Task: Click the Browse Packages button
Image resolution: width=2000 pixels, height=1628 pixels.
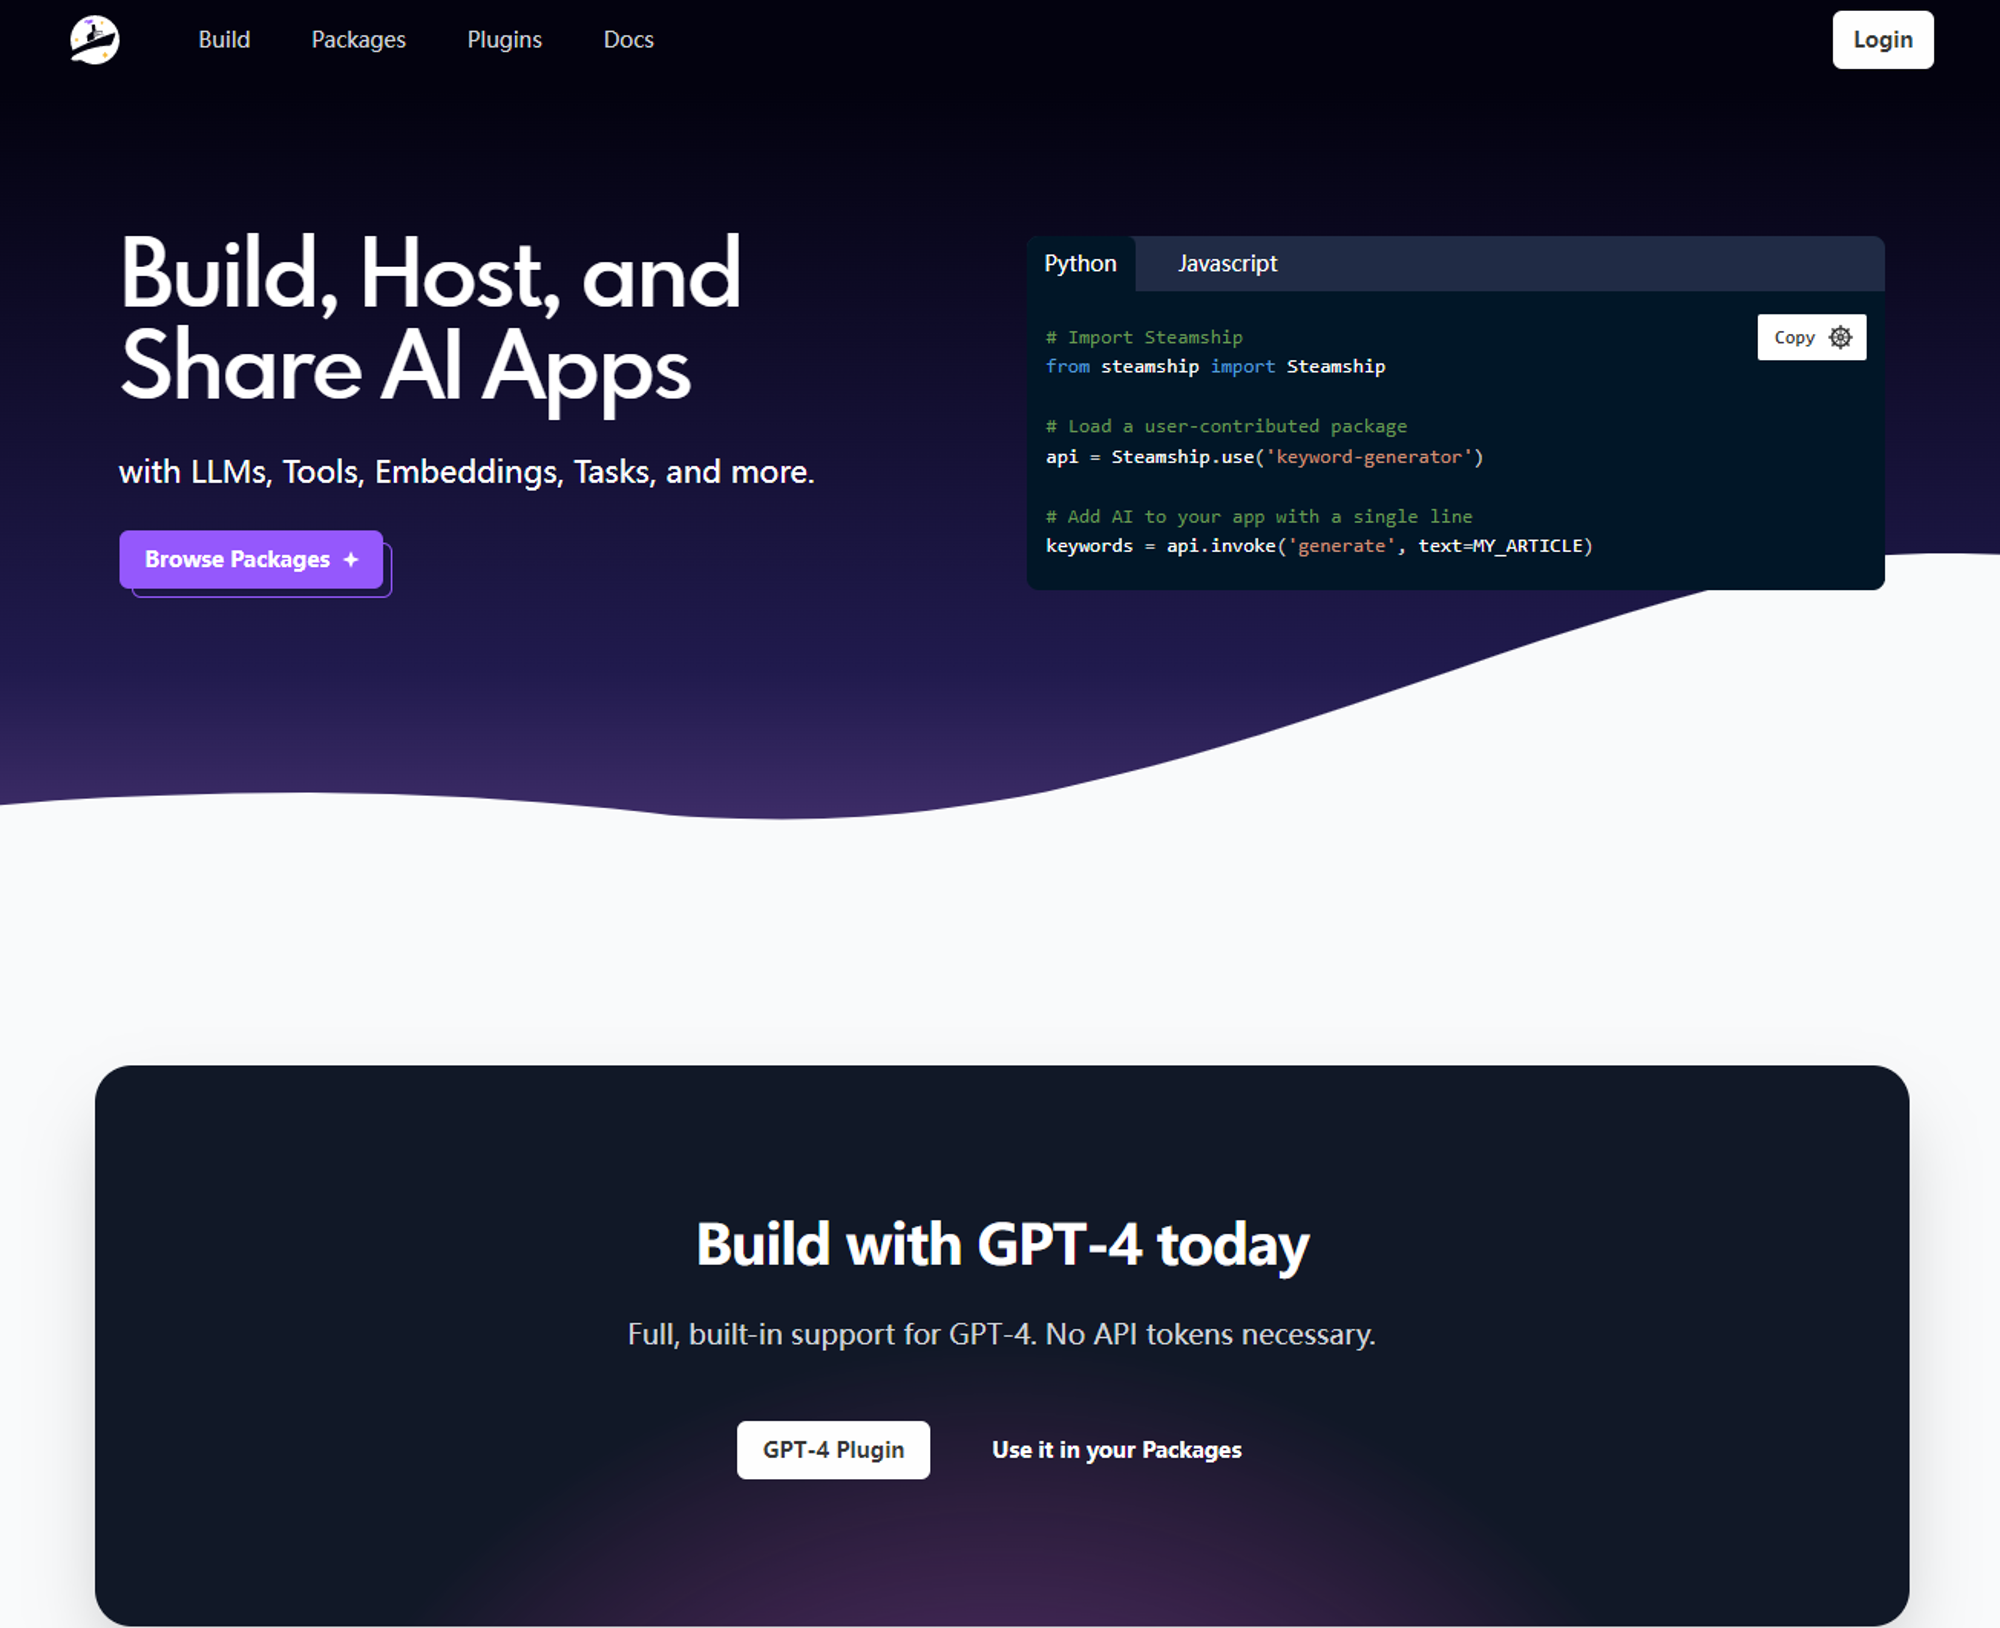Action: coord(251,560)
